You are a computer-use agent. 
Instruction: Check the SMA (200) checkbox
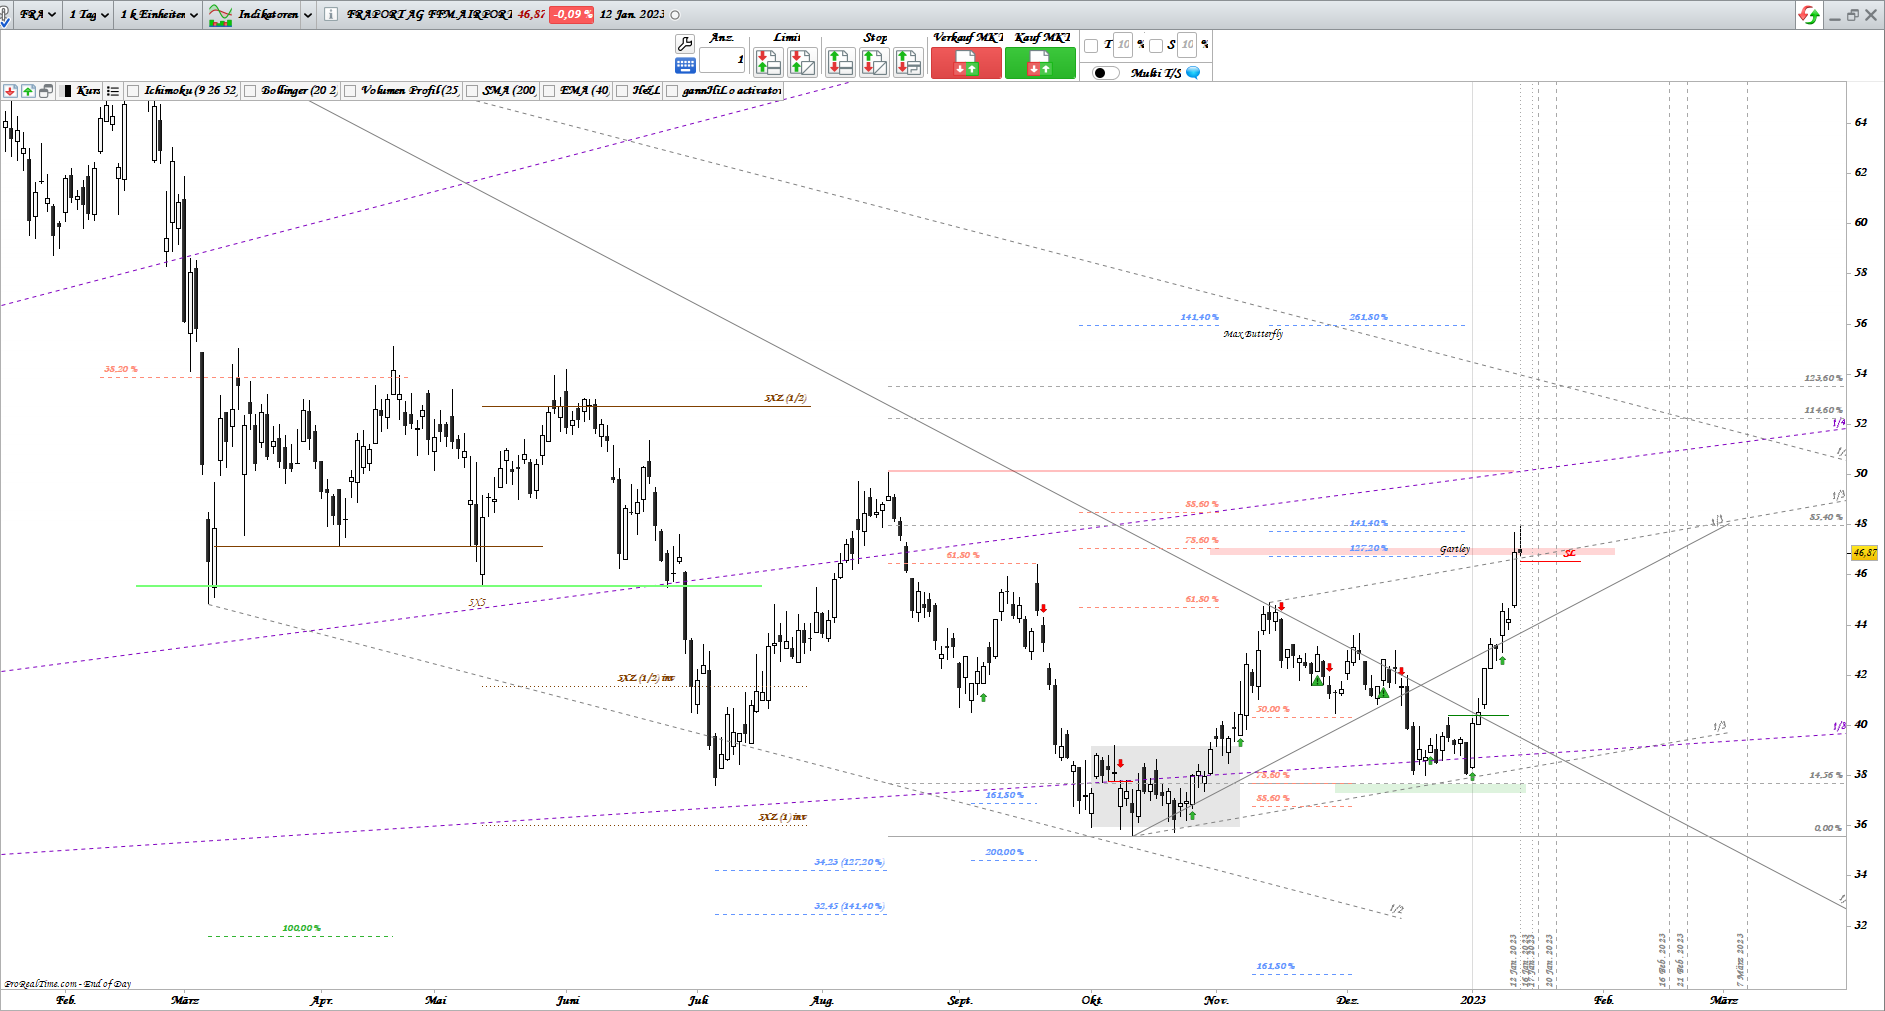[x=472, y=91]
